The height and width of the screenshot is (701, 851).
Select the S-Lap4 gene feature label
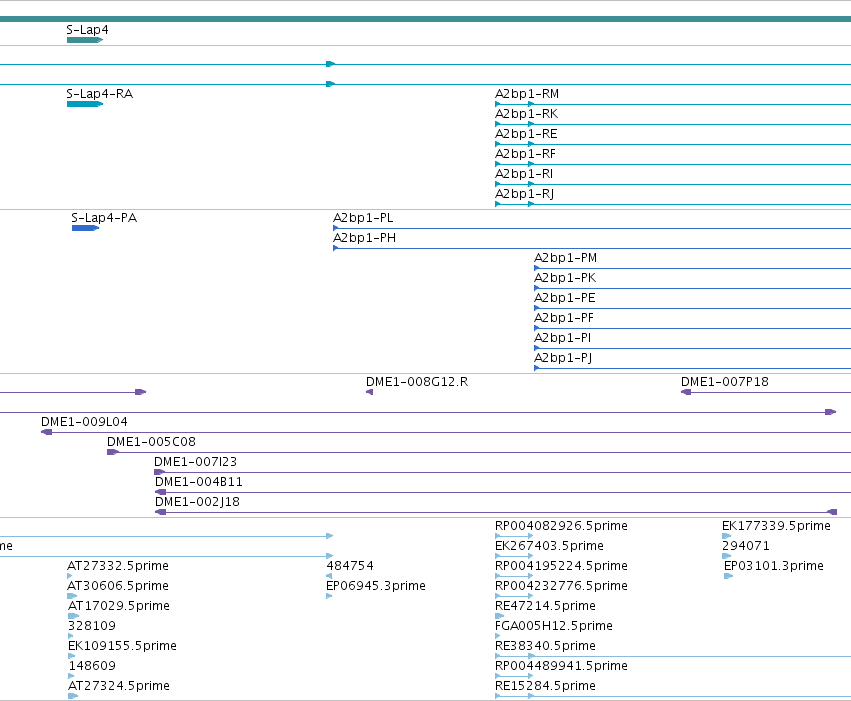87,30
